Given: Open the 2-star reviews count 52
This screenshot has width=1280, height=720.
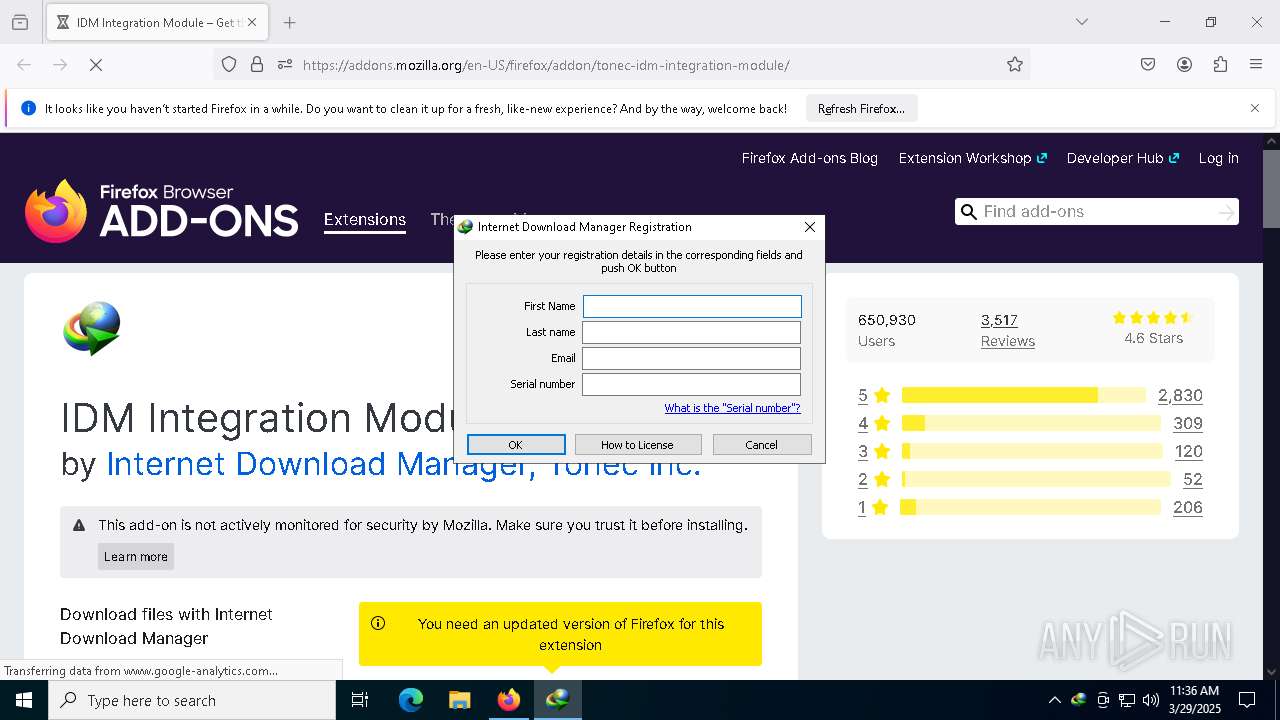Looking at the screenshot, I should (x=1192, y=479).
